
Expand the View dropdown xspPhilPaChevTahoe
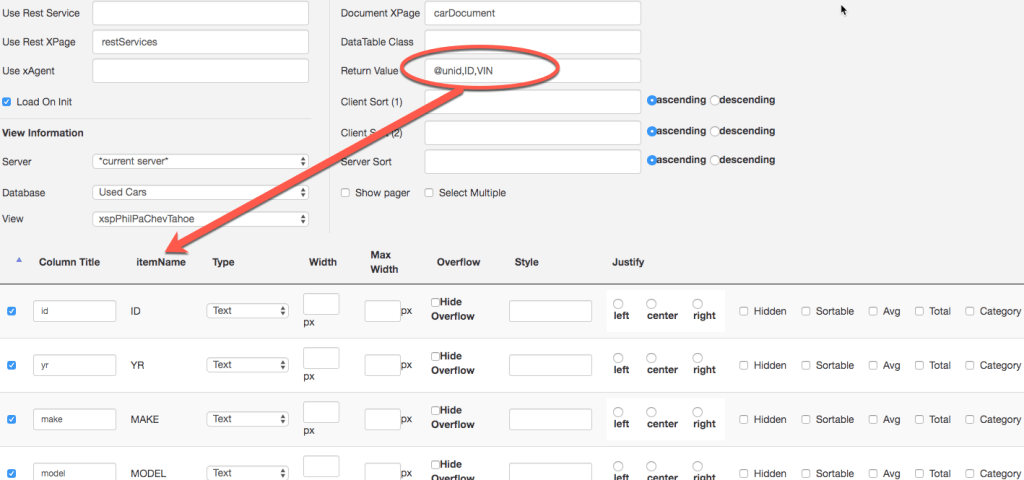point(200,220)
